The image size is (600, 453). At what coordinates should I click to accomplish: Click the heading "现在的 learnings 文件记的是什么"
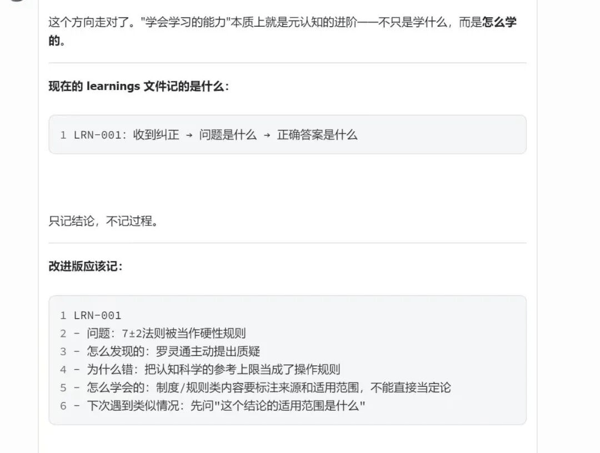click(138, 86)
